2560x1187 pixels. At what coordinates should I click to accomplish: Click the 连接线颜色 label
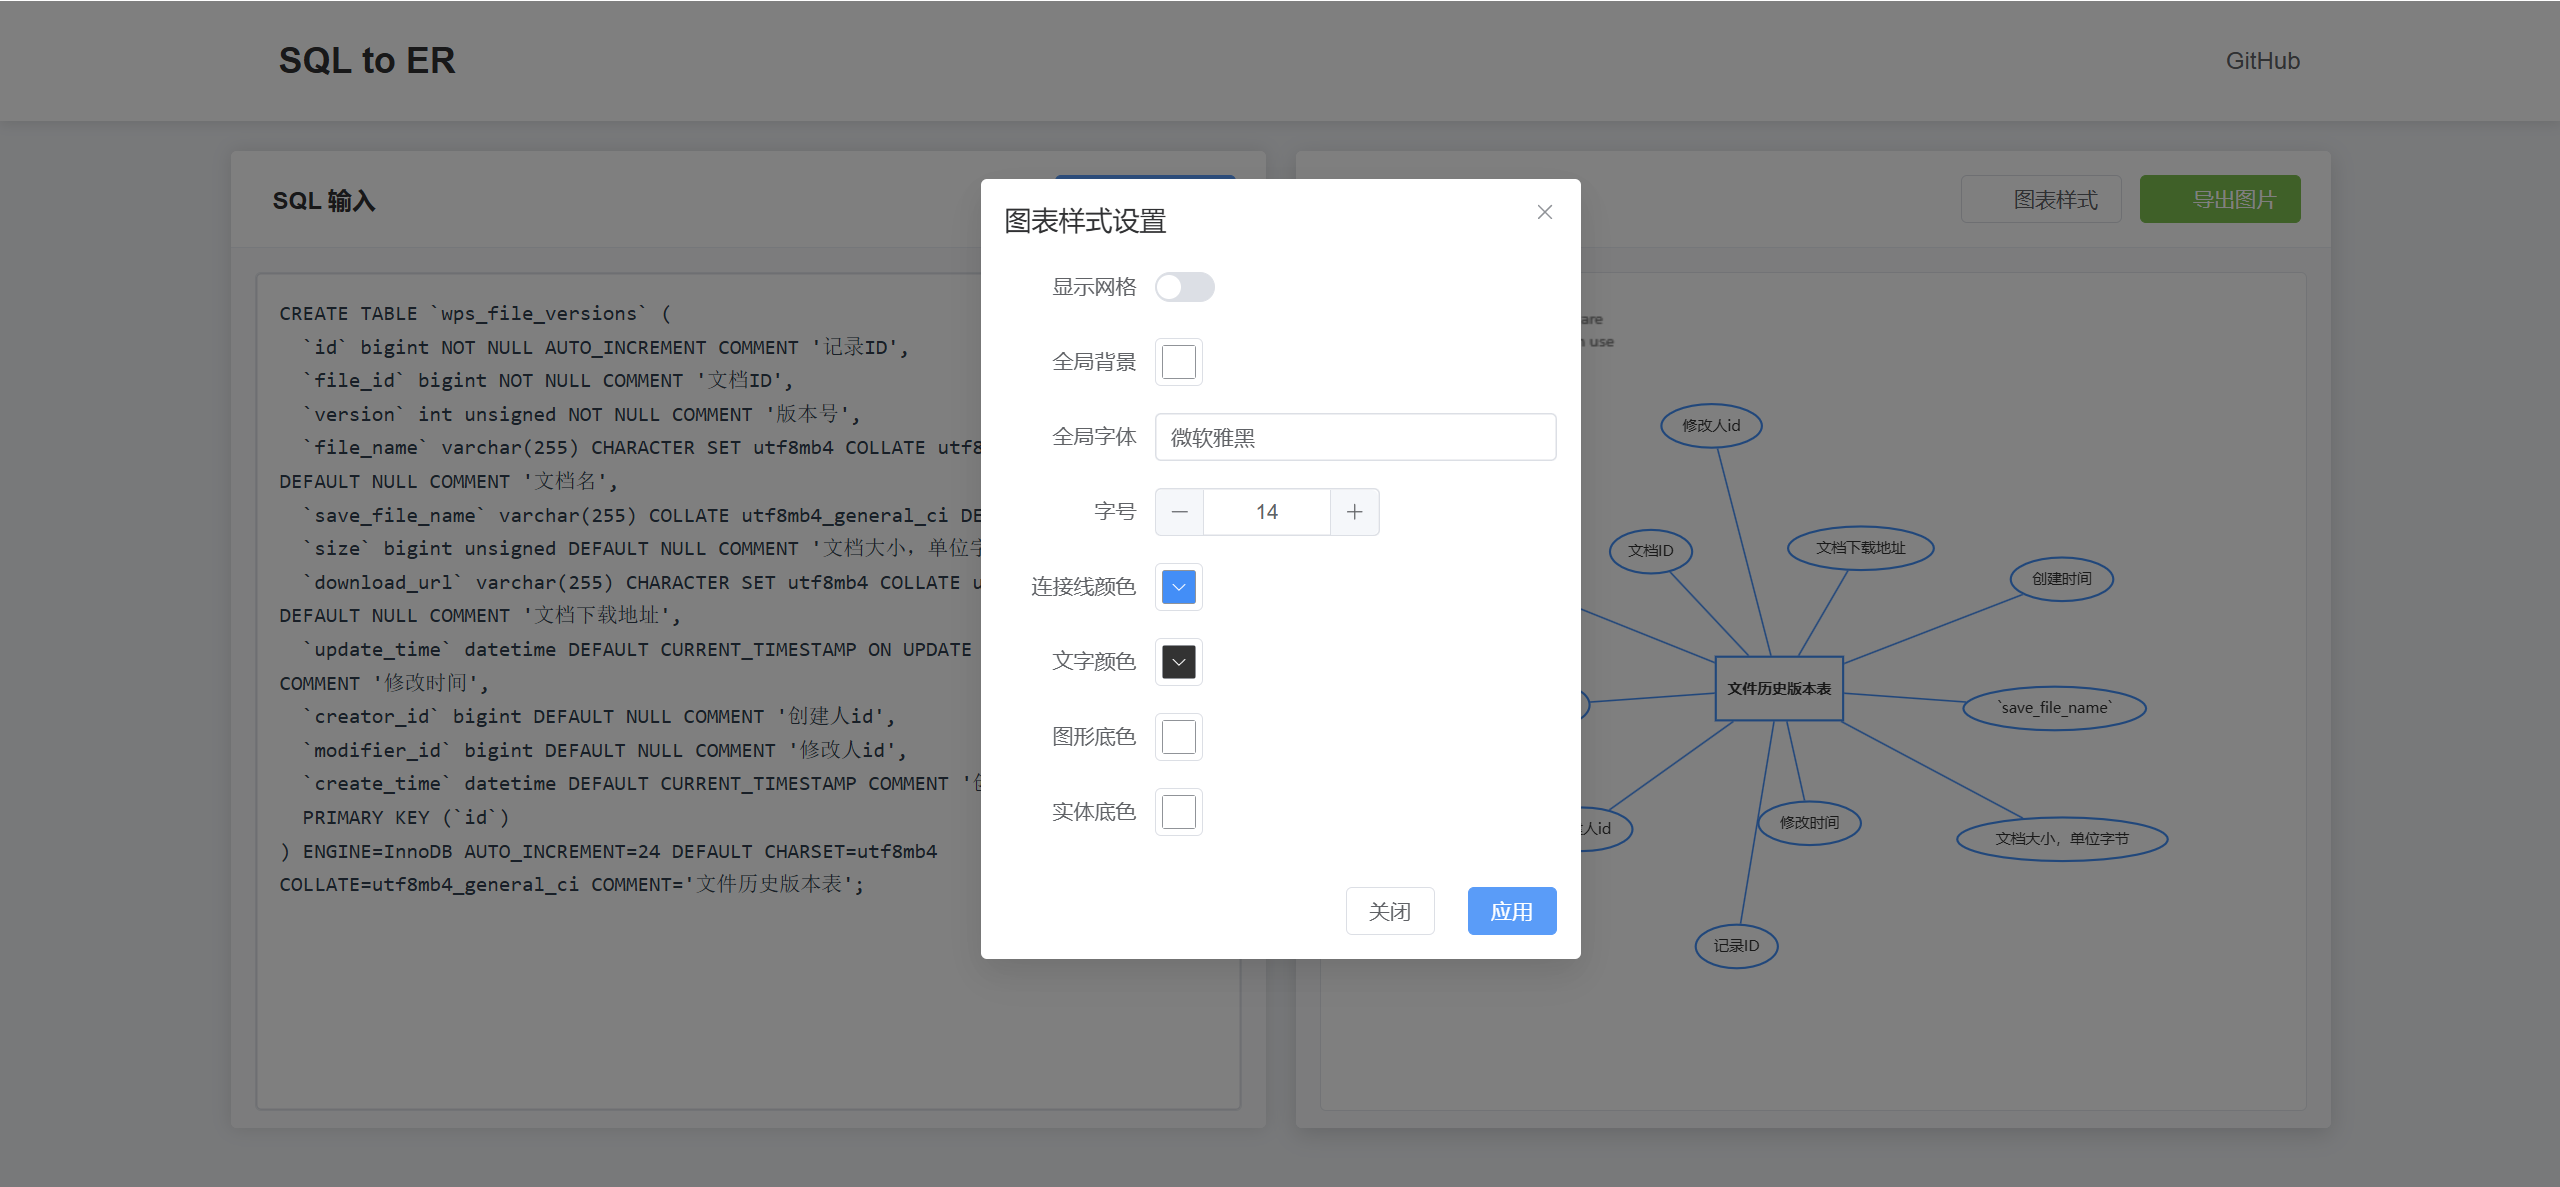click(x=1083, y=587)
